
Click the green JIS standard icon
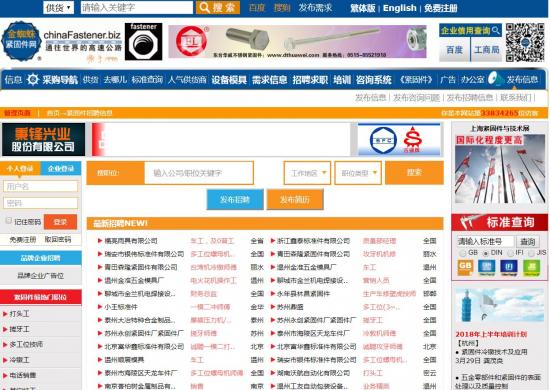531,267
